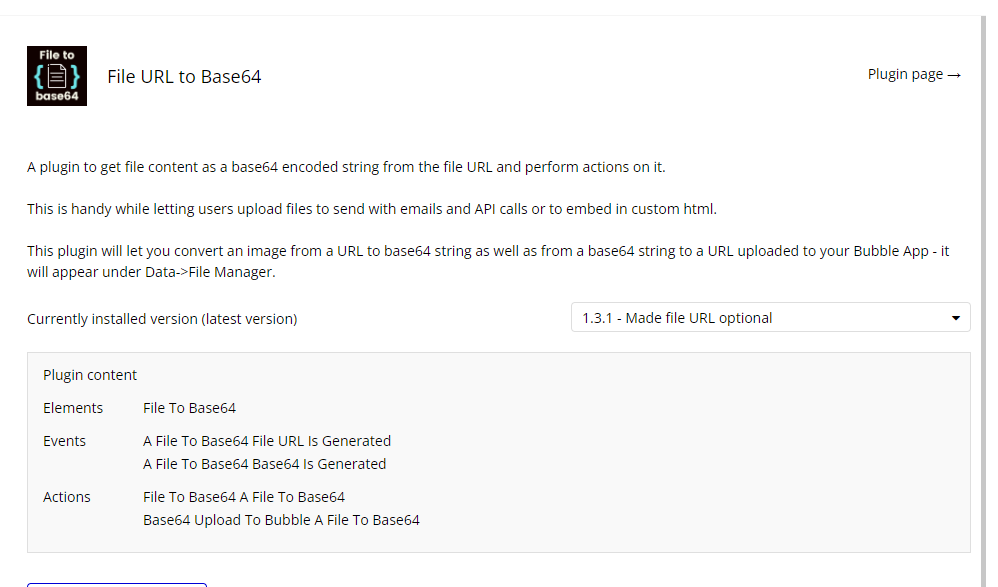998x587 pixels.
Task: Click the Base64 Is Generated event
Action: 264,464
